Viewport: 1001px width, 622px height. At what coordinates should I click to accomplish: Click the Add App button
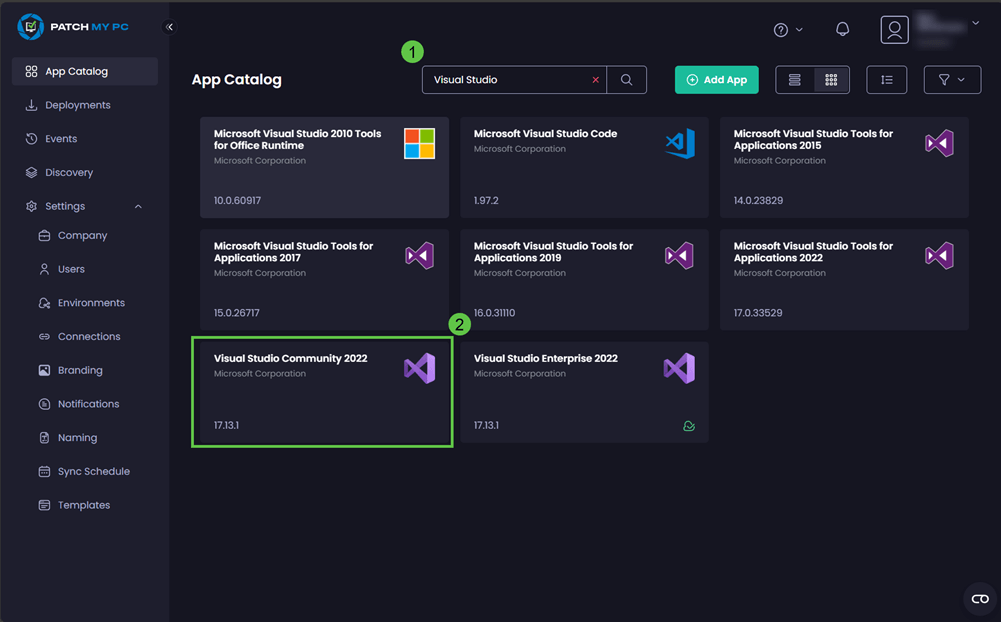coord(717,80)
